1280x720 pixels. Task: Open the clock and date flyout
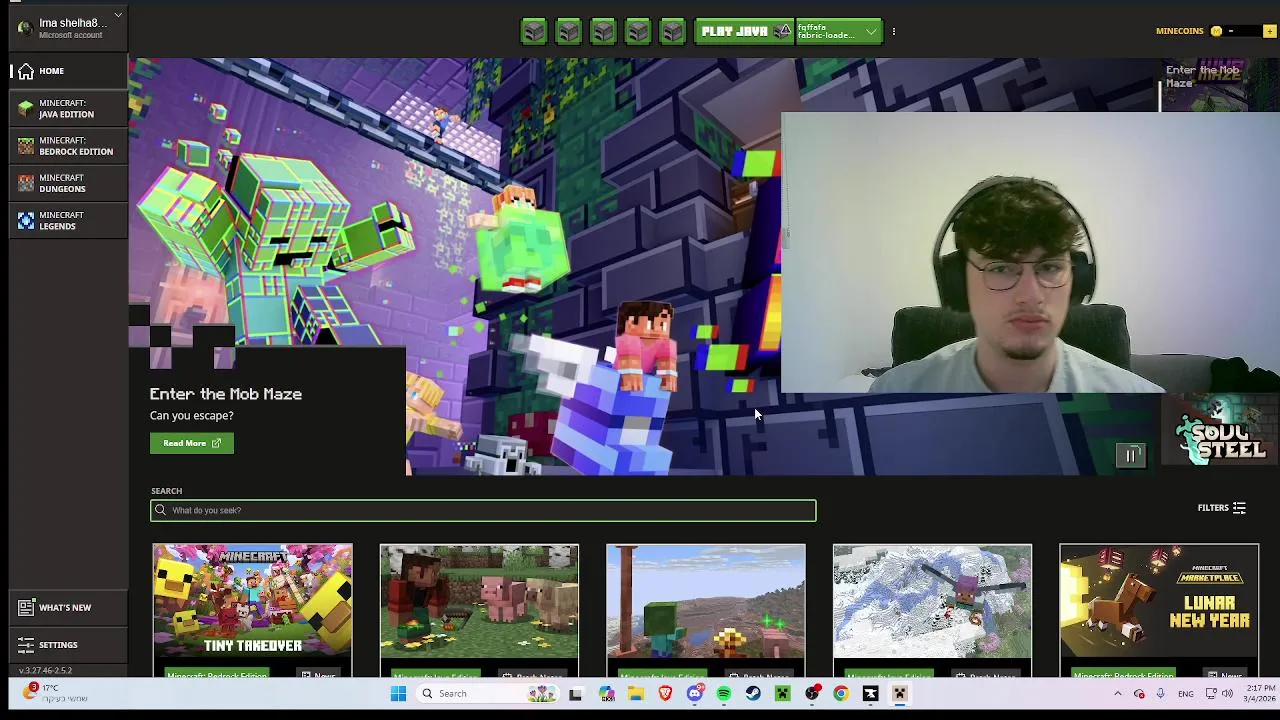pos(1260,694)
